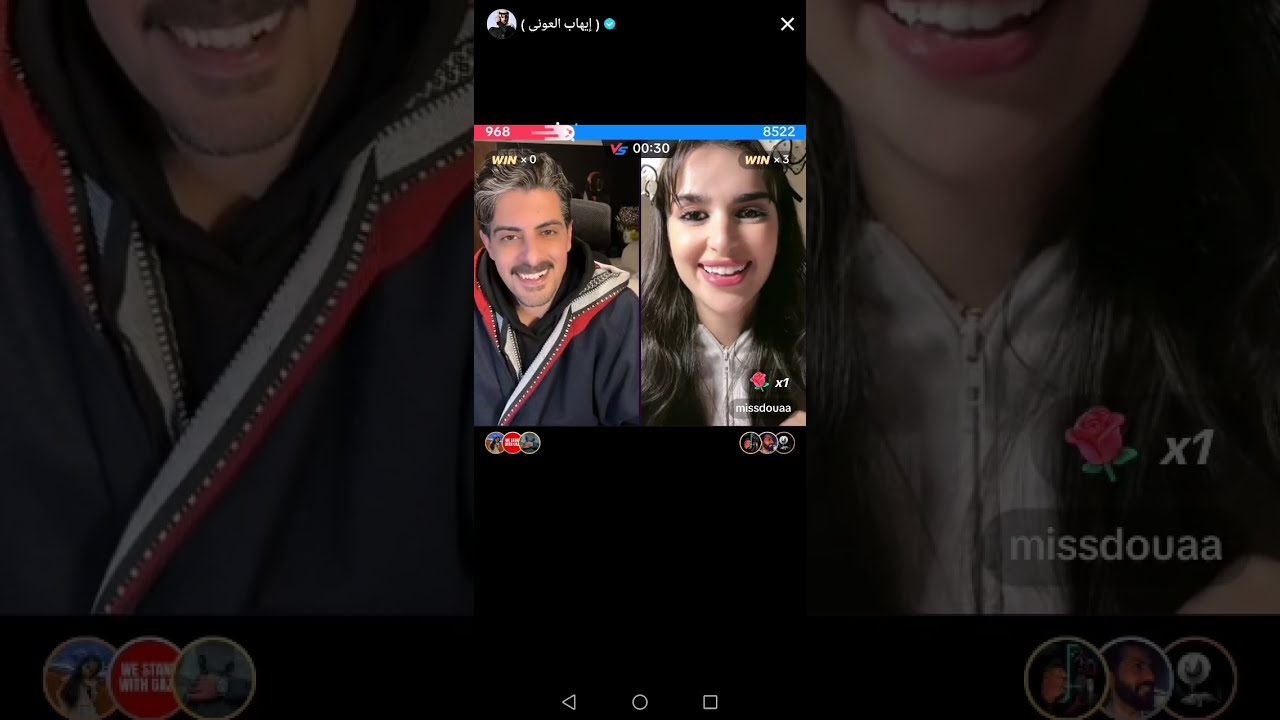The height and width of the screenshot is (720, 1280).
Task: Open right team's first gifter avatar with music note
Action: 750,443
